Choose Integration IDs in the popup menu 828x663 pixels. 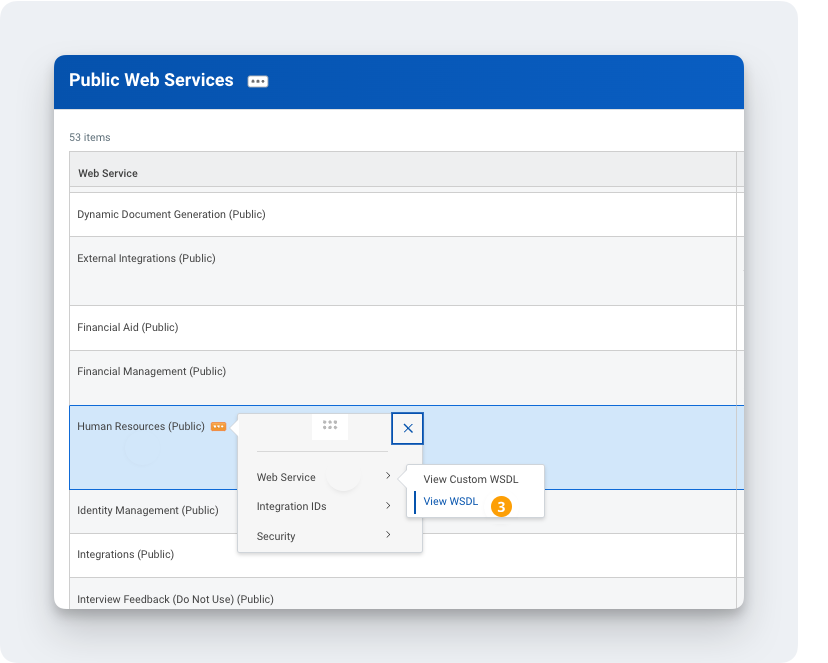291,507
